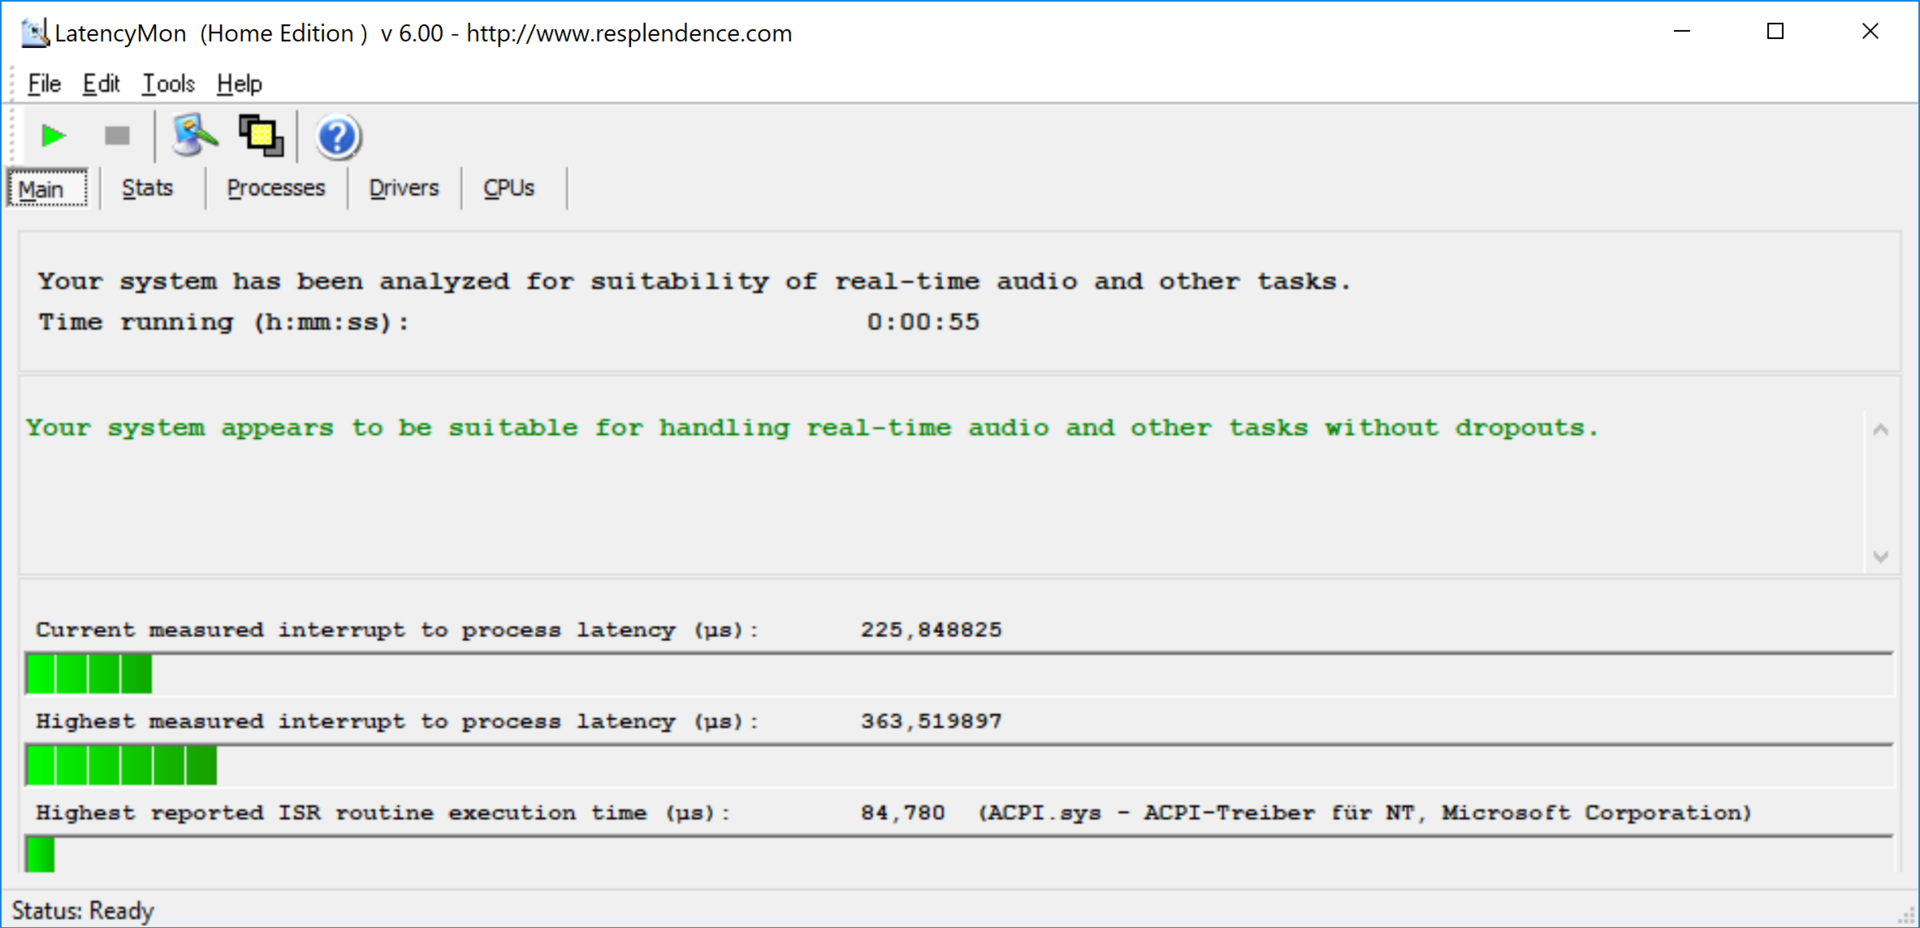1920x928 pixels.
Task: Open the Help menu
Action: [239, 84]
